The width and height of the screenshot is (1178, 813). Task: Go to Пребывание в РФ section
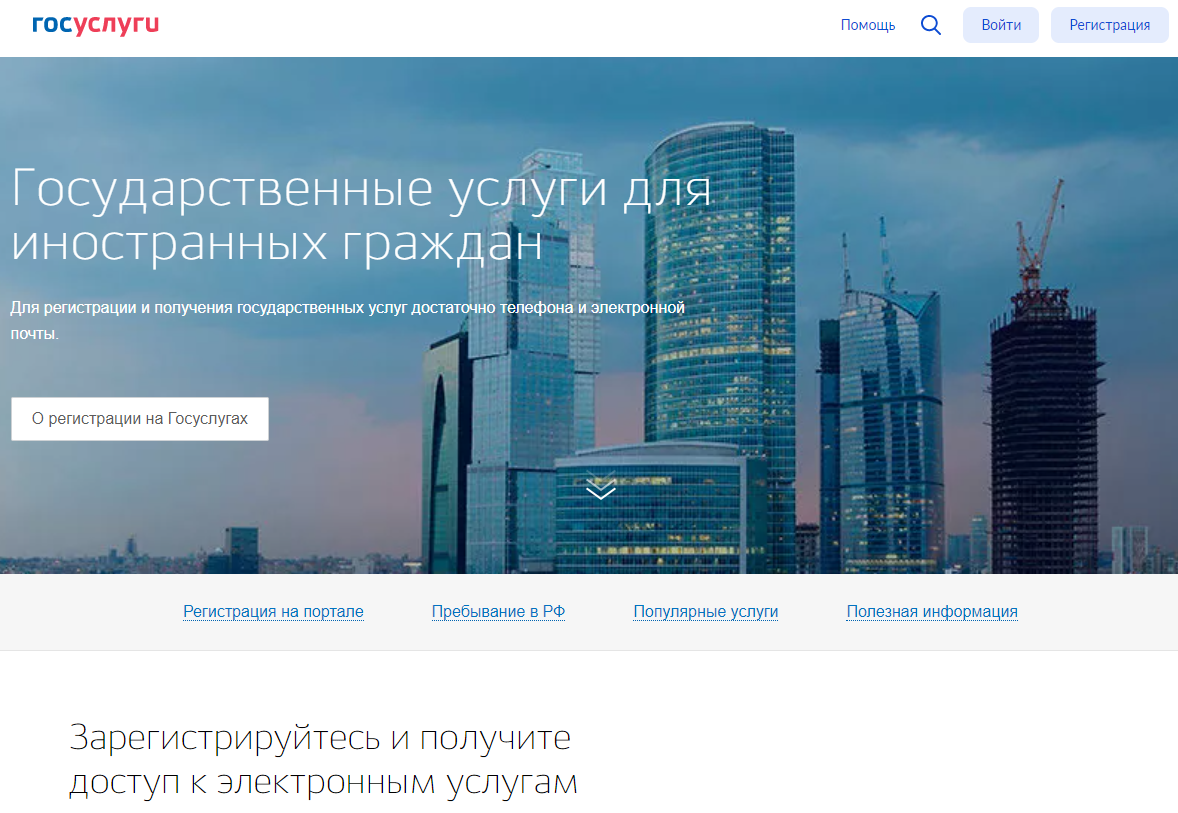[498, 612]
